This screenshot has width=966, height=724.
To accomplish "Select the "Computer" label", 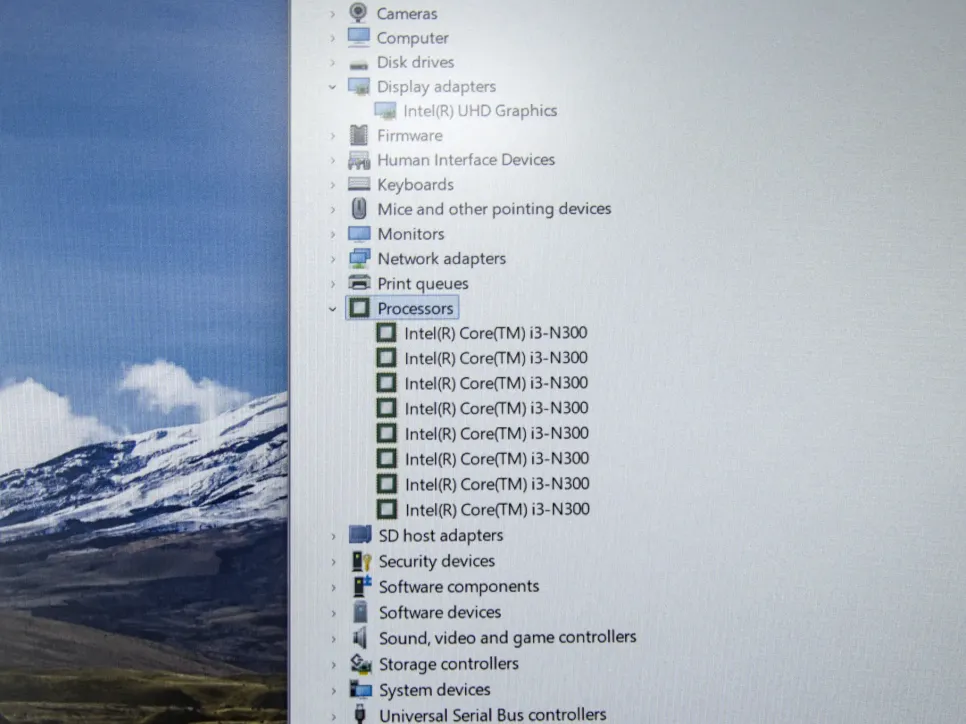I will click(x=412, y=38).
